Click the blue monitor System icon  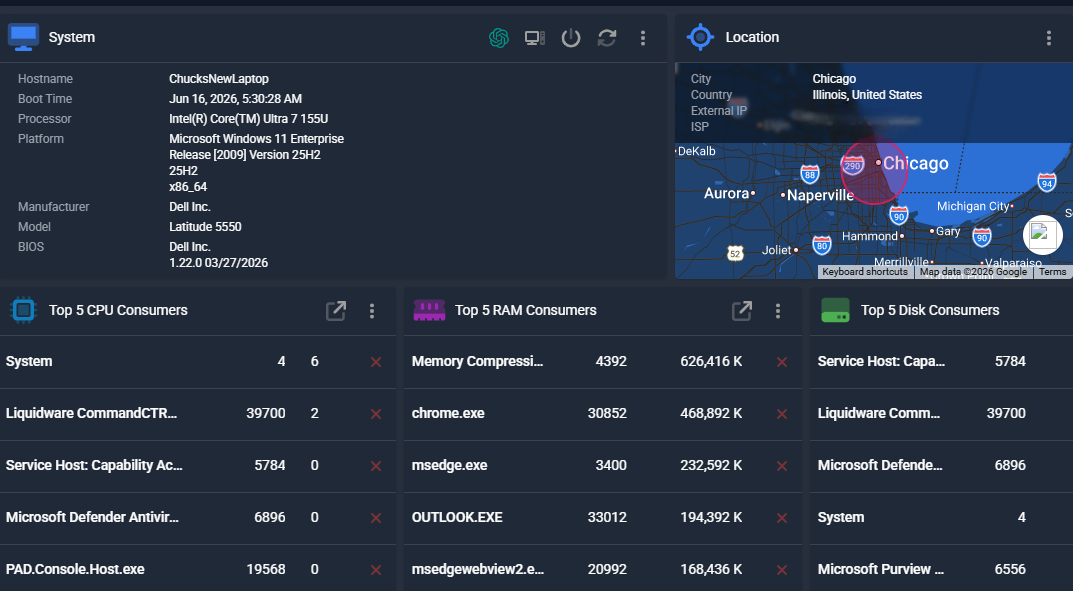coord(23,37)
